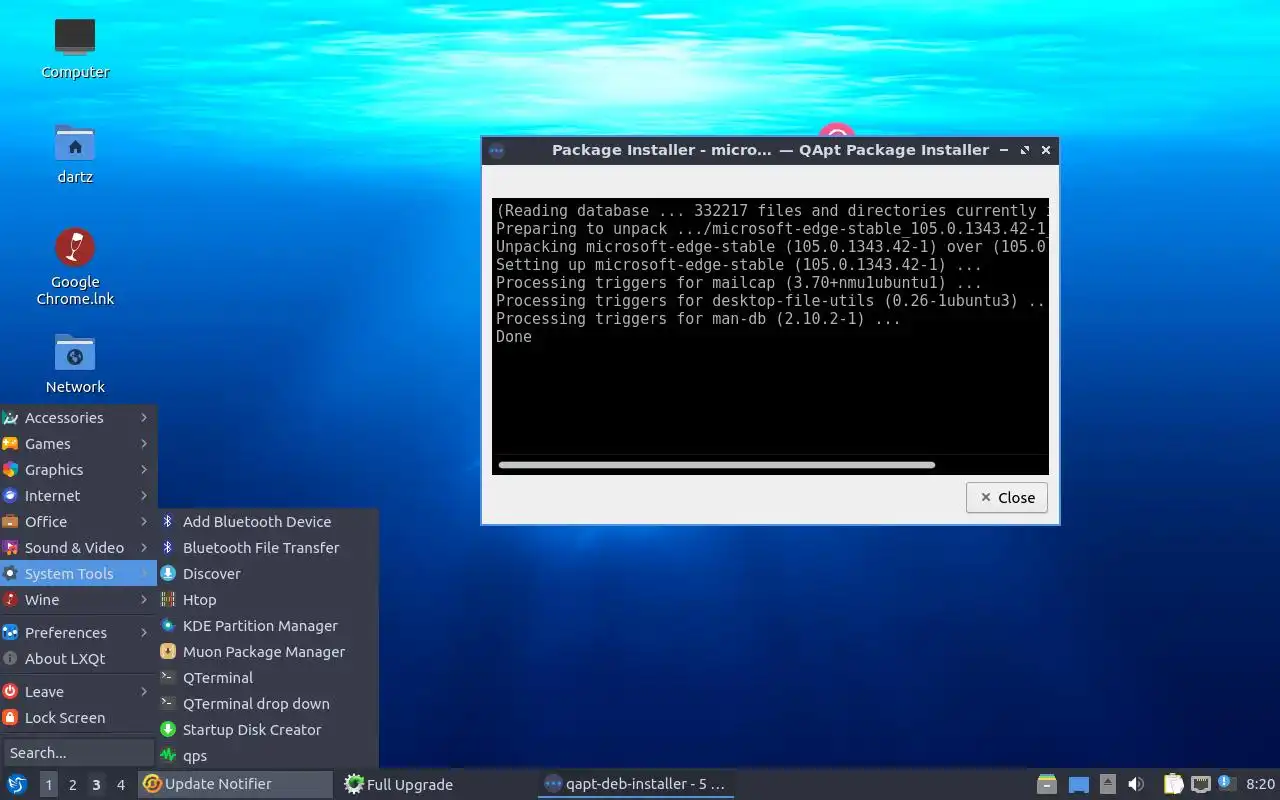
Task: Click the LXQt start menu button
Action: [17, 784]
